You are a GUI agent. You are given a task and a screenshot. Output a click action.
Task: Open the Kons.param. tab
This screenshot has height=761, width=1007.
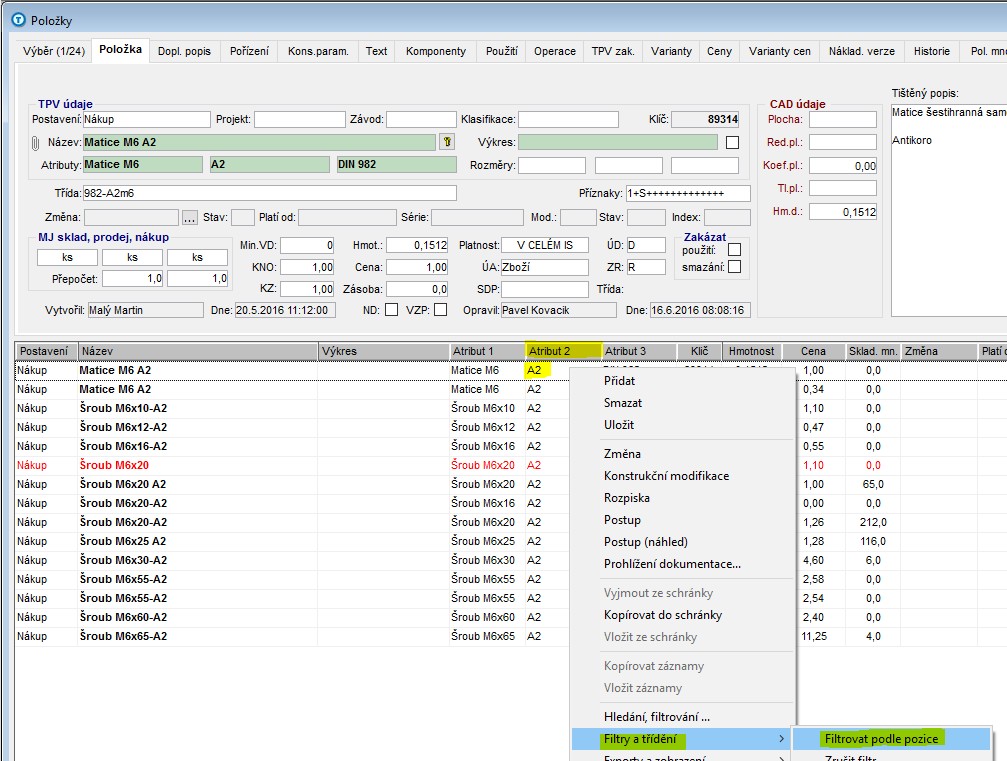[318, 51]
